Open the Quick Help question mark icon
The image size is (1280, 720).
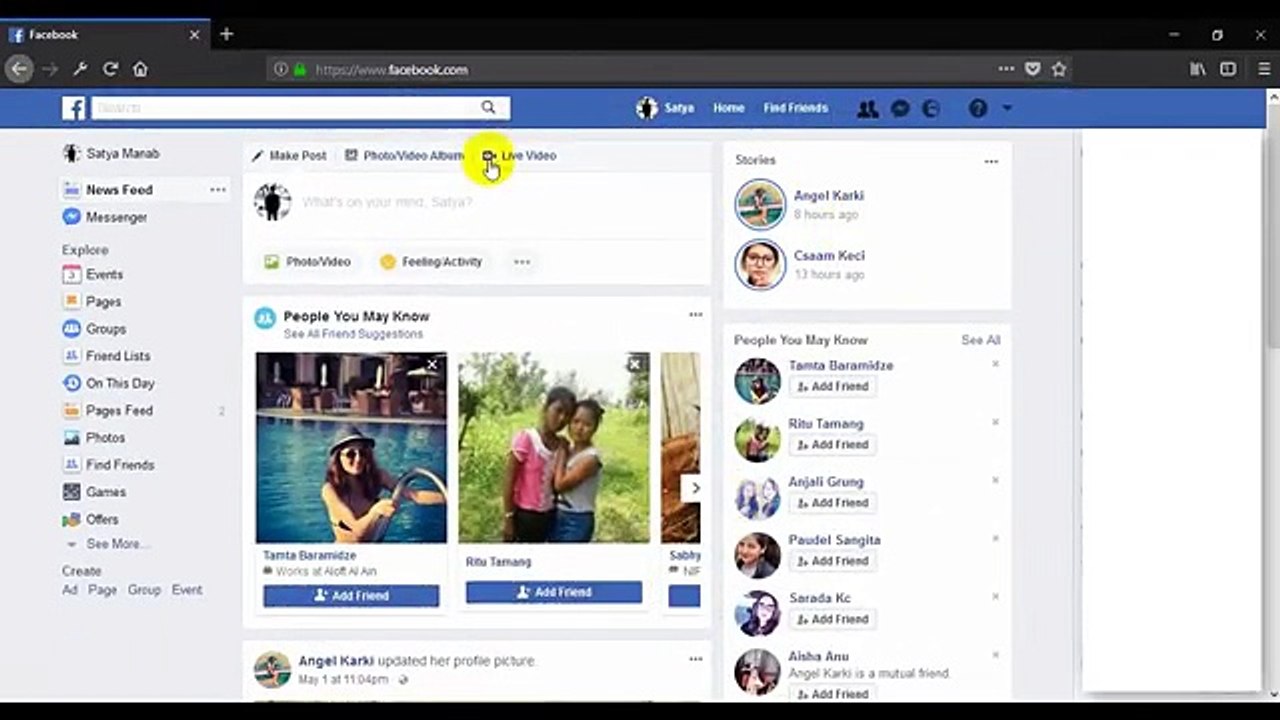point(978,109)
